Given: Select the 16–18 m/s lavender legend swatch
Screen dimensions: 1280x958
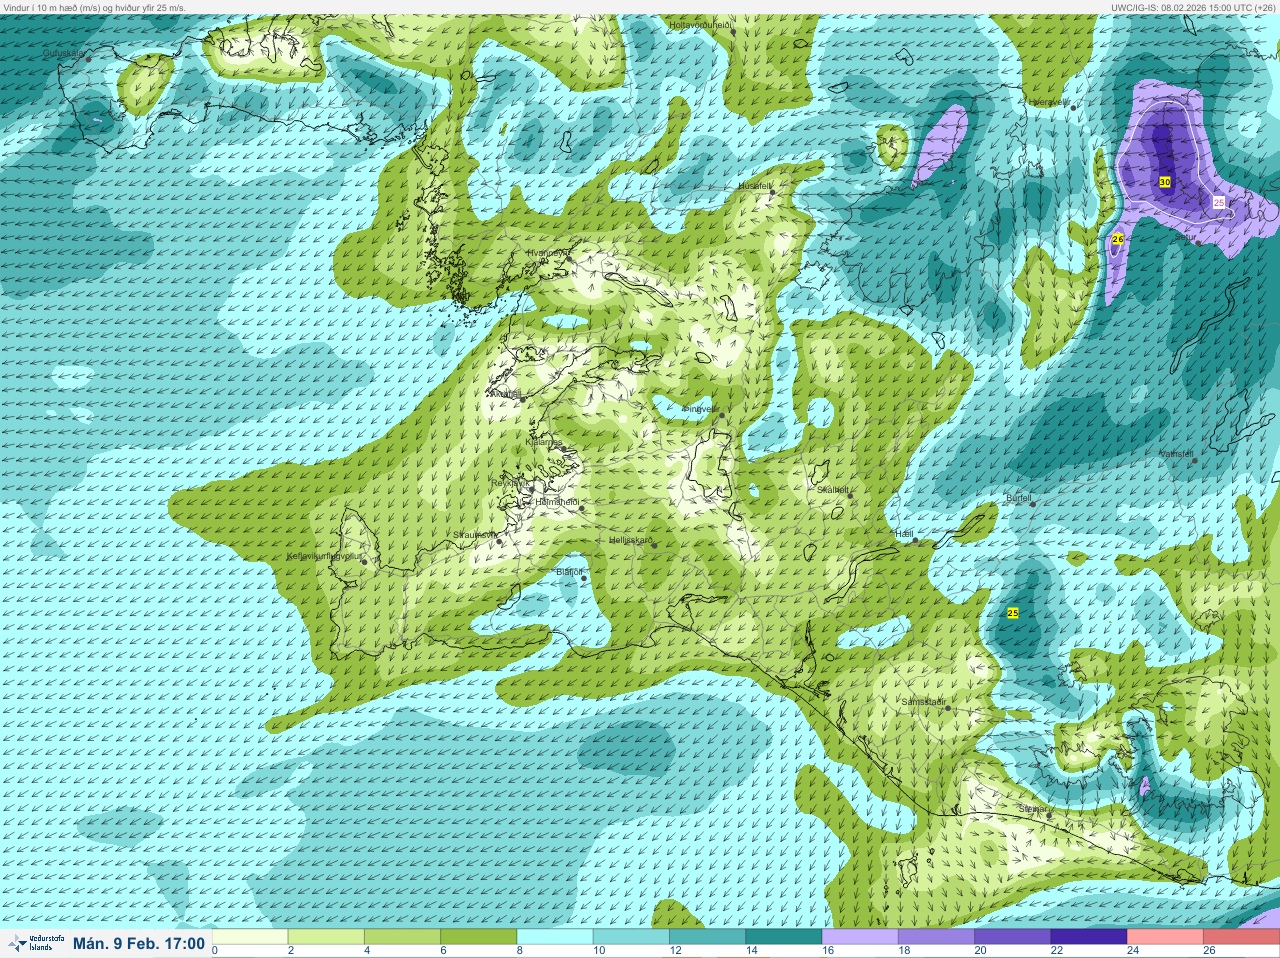Looking at the screenshot, I should 860,937.
